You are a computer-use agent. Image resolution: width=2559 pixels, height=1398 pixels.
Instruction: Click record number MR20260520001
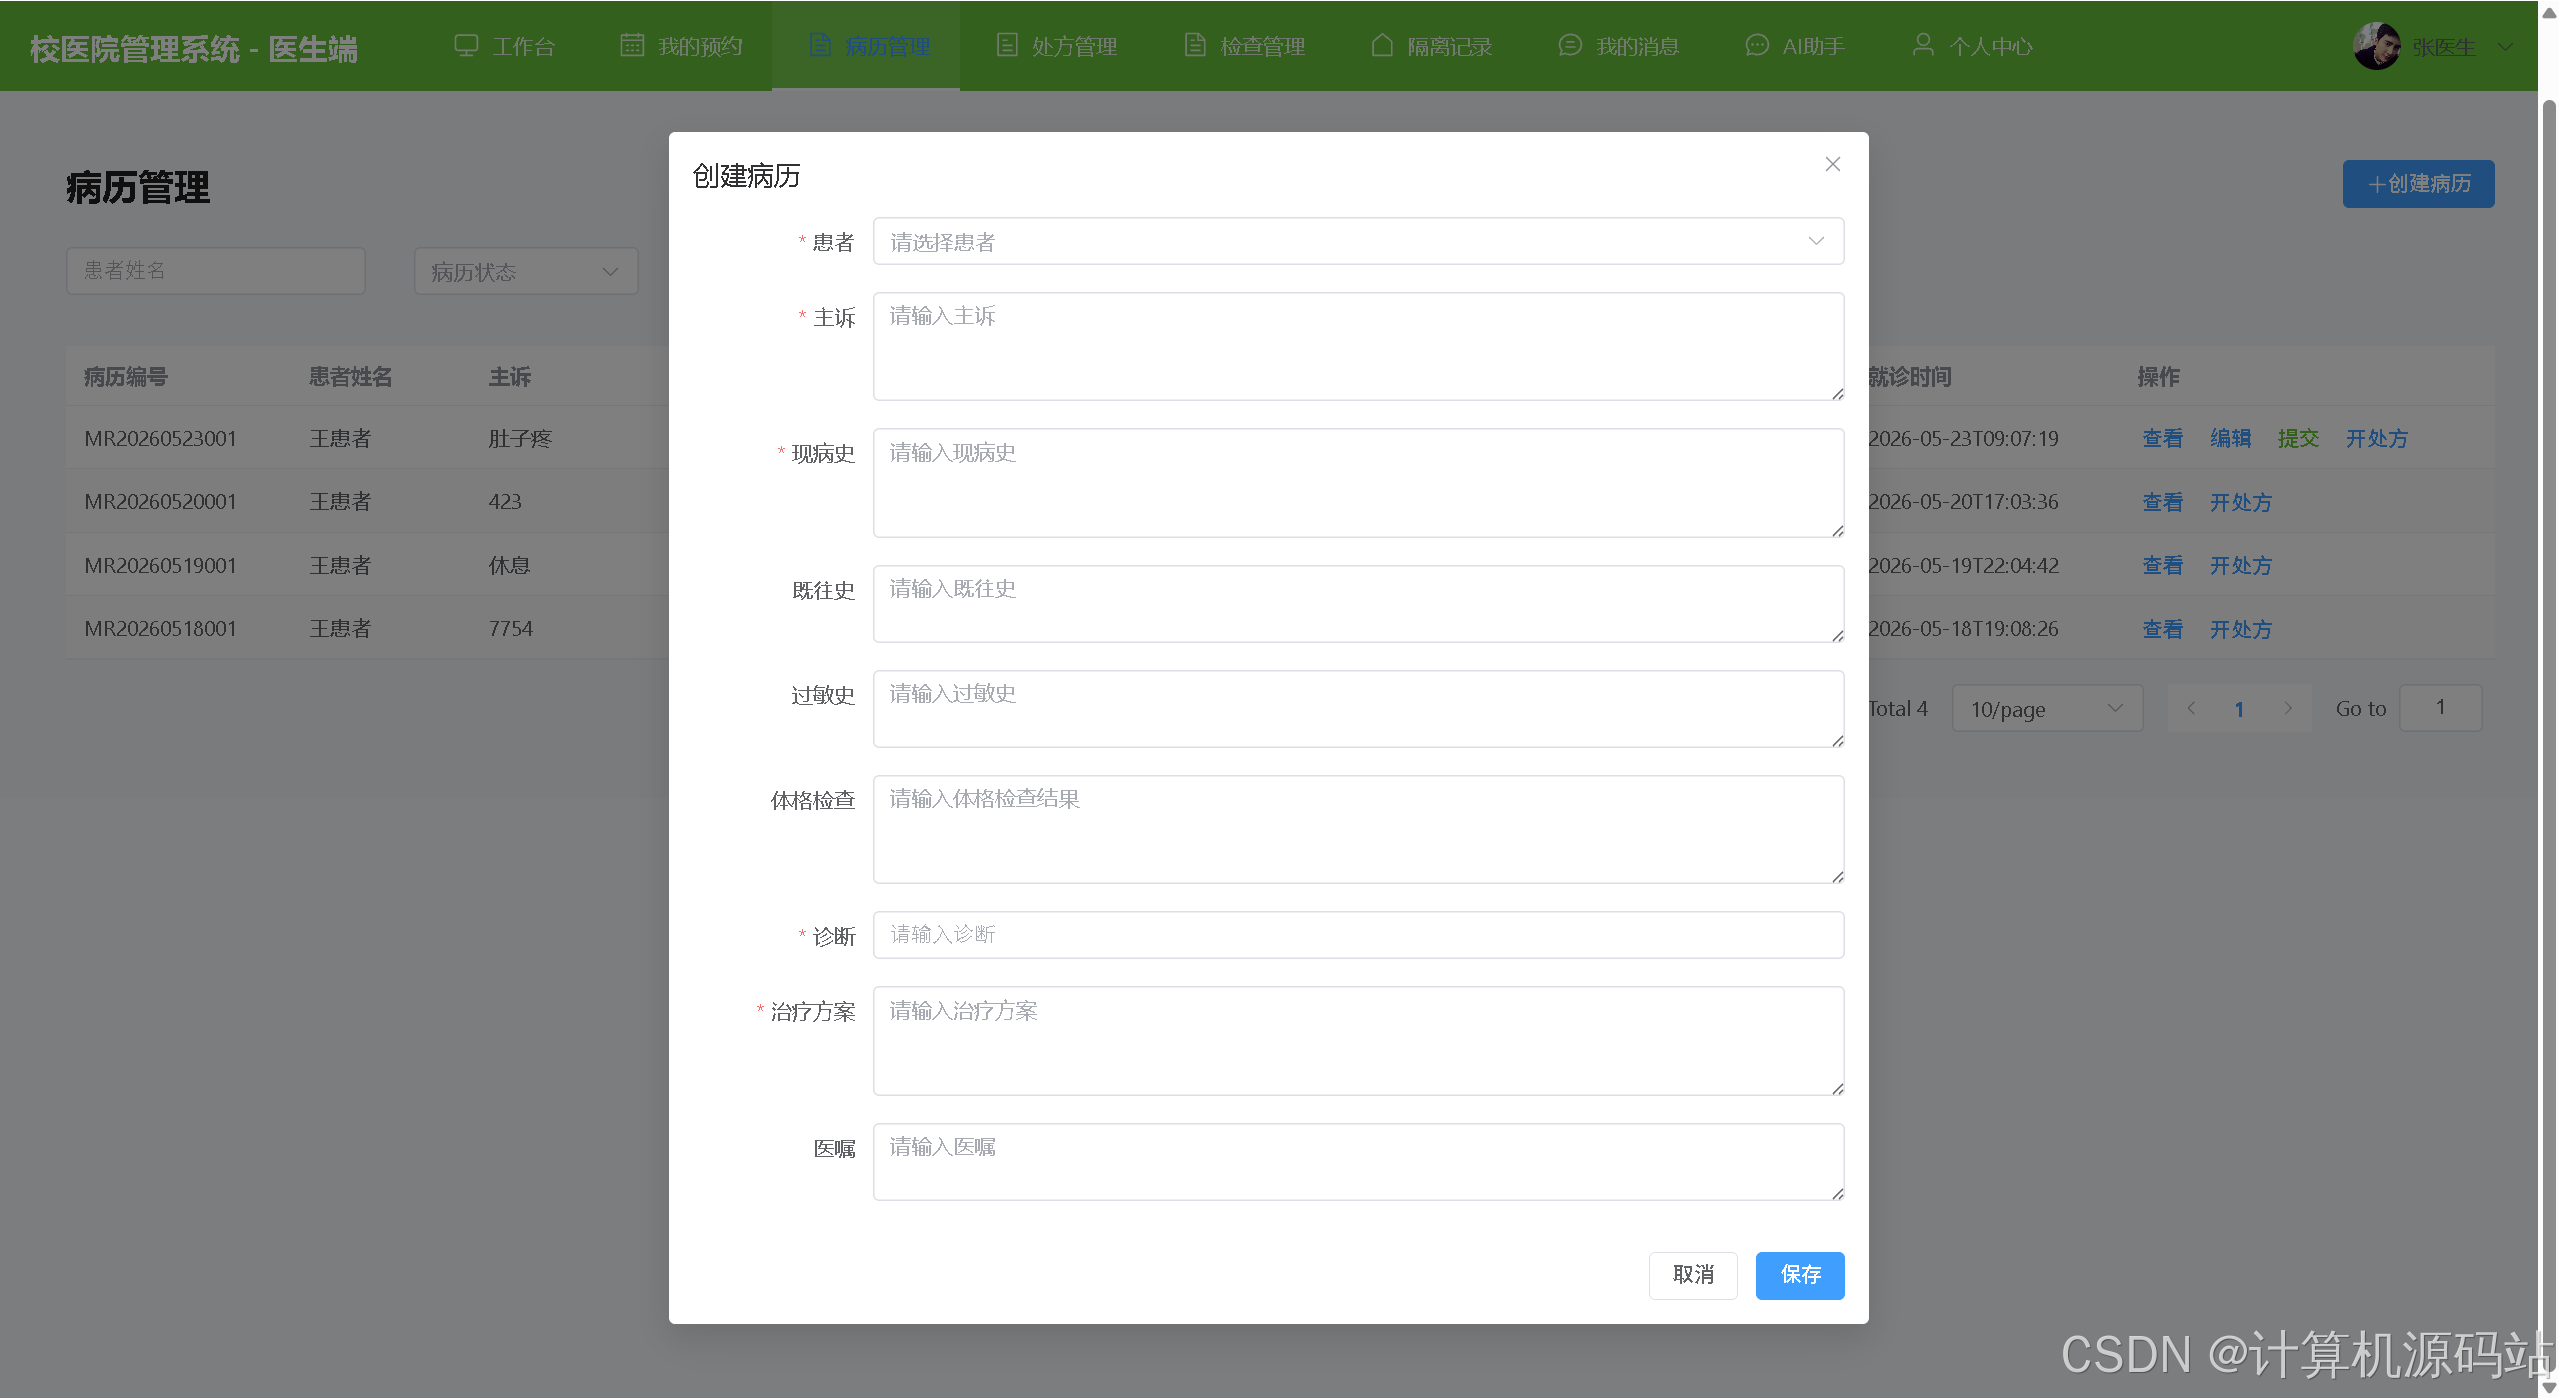point(160,501)
